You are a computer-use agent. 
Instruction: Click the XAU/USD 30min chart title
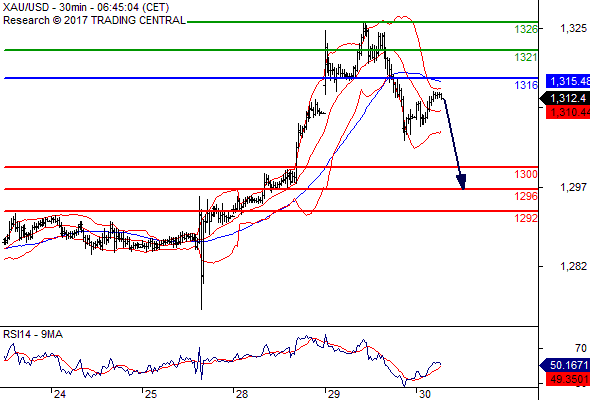(86, 7)
